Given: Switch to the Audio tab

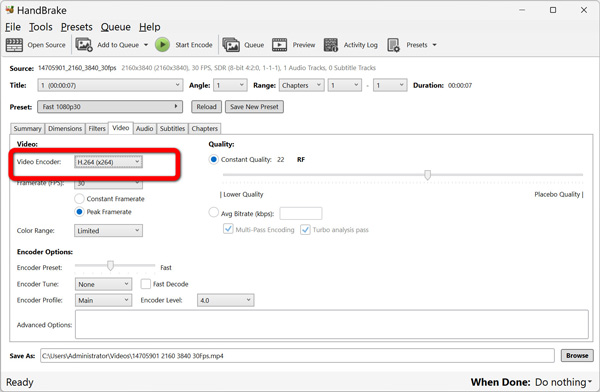Looking at the screenshot, I should coord(144,129).
